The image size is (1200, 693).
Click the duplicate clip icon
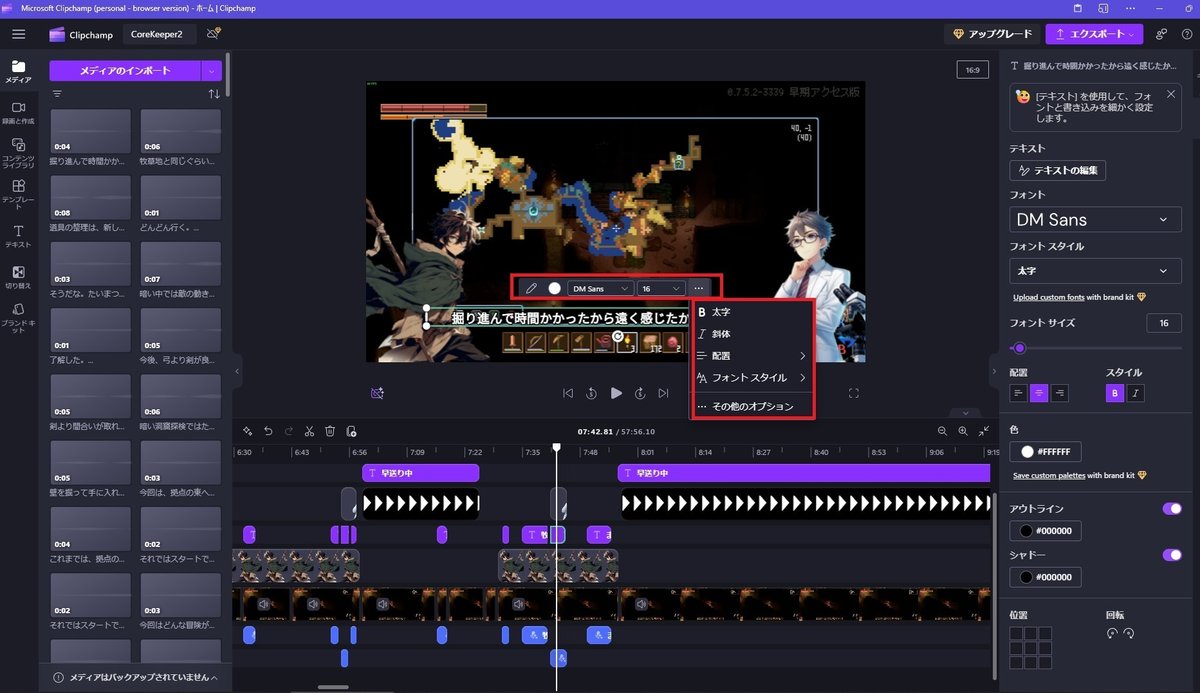351,431
